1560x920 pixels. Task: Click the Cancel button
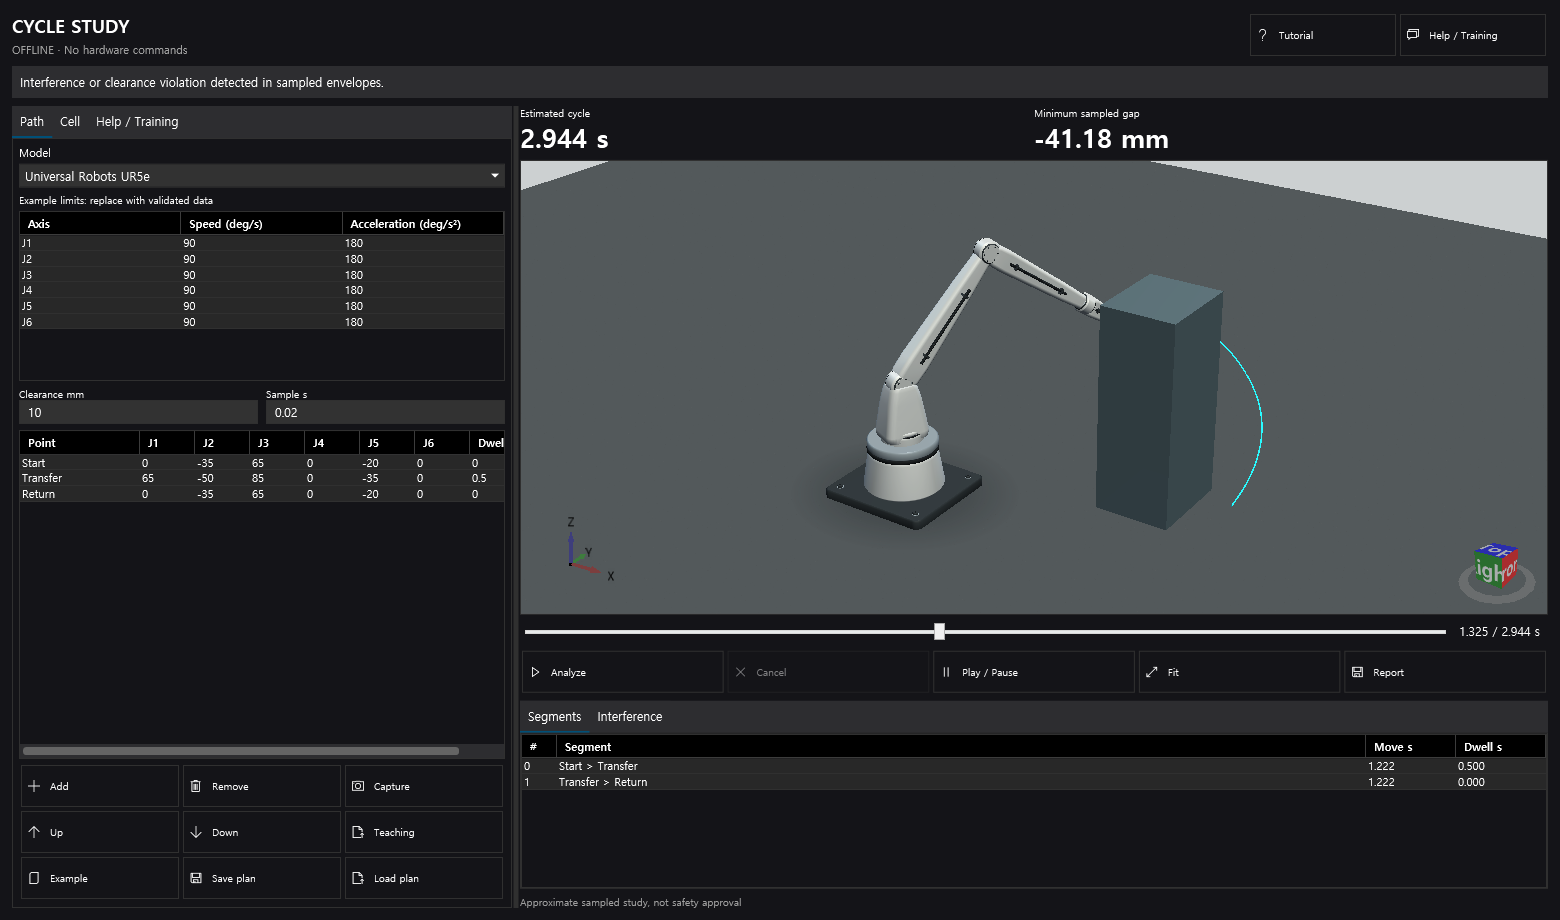(x=828, y=672)
